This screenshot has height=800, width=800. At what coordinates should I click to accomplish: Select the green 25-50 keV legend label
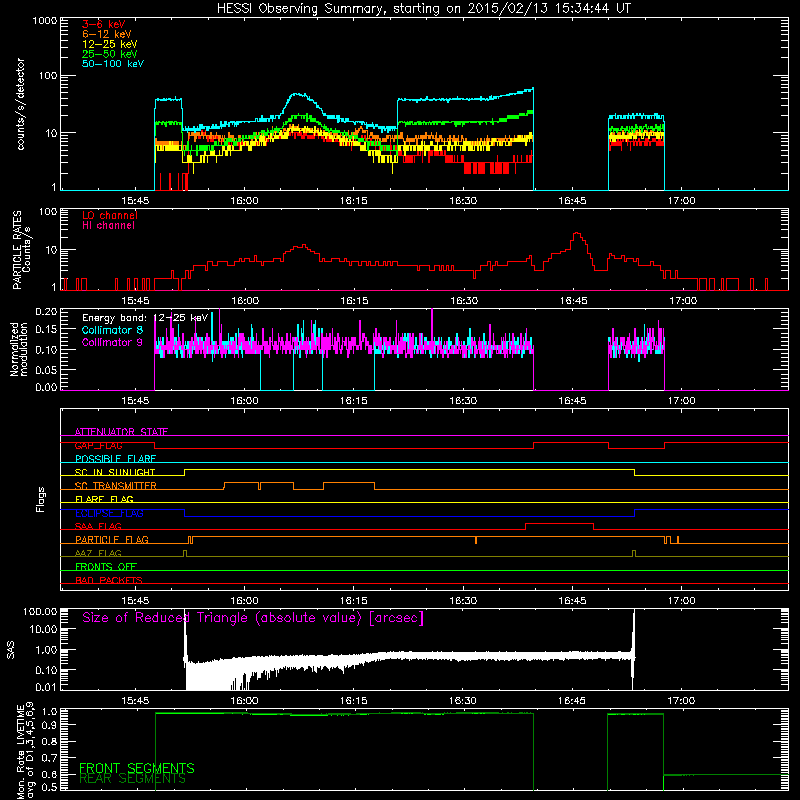[110, 54]
